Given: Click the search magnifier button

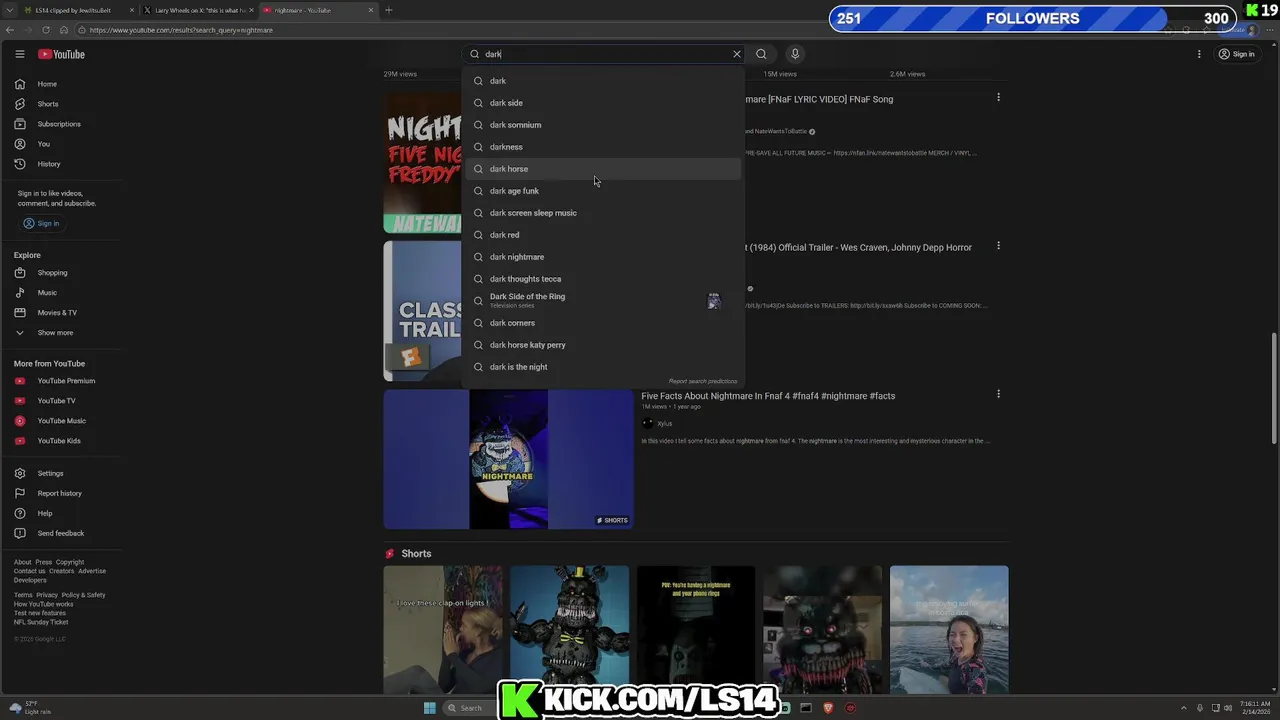Looking at the screenshot, I should 761,54.
